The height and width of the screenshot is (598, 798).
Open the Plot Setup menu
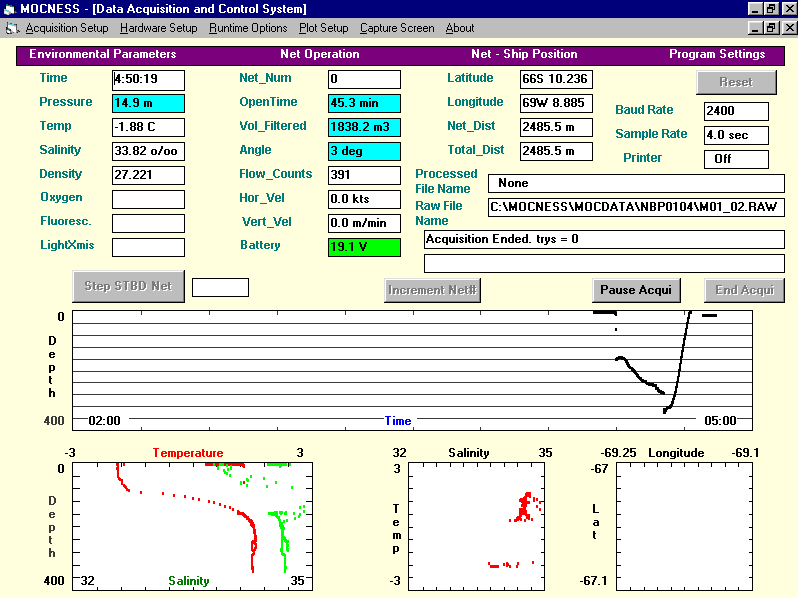coord(323,28)
